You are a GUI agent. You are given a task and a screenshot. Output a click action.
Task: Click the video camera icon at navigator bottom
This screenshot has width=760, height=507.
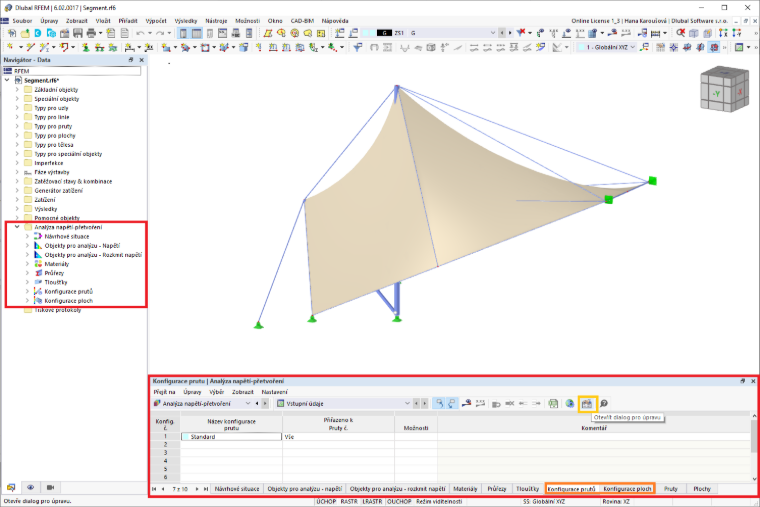click(x=50, y=488)
